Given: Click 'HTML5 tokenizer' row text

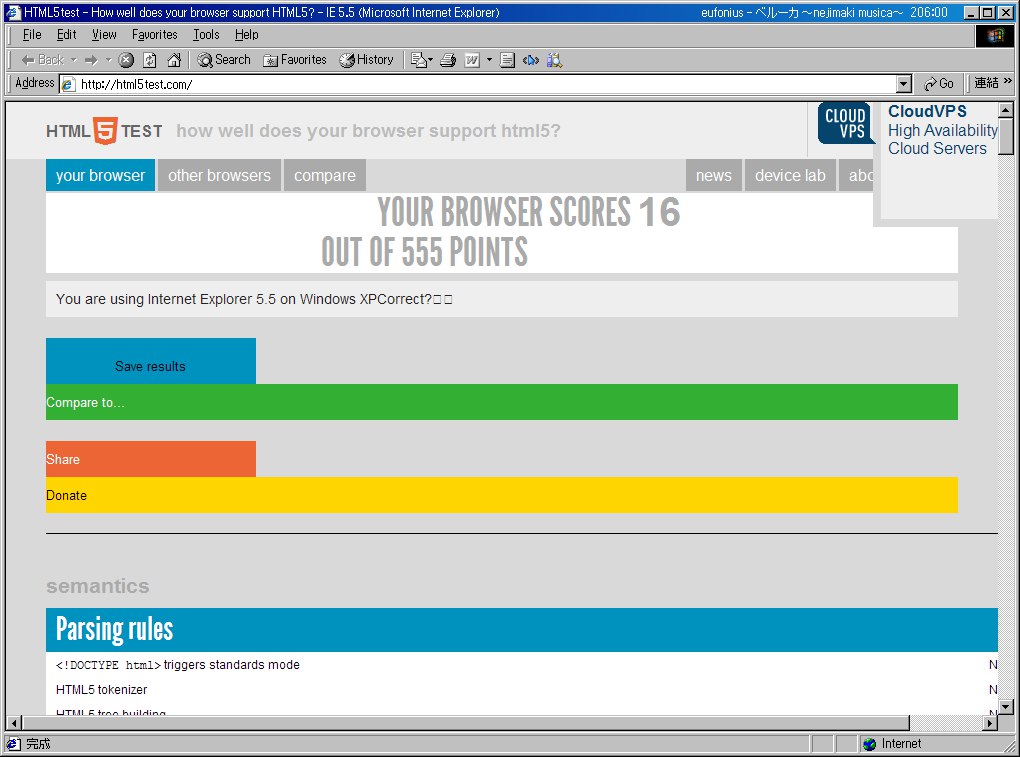Looking at the screenshot, I should point(101,689).
